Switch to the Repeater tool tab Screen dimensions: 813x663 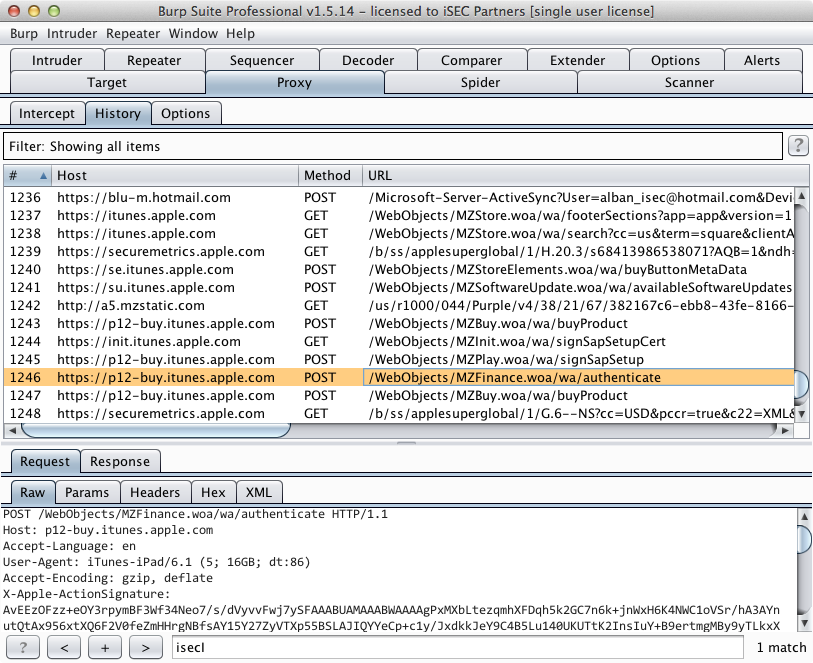click(x=154, y=60)
